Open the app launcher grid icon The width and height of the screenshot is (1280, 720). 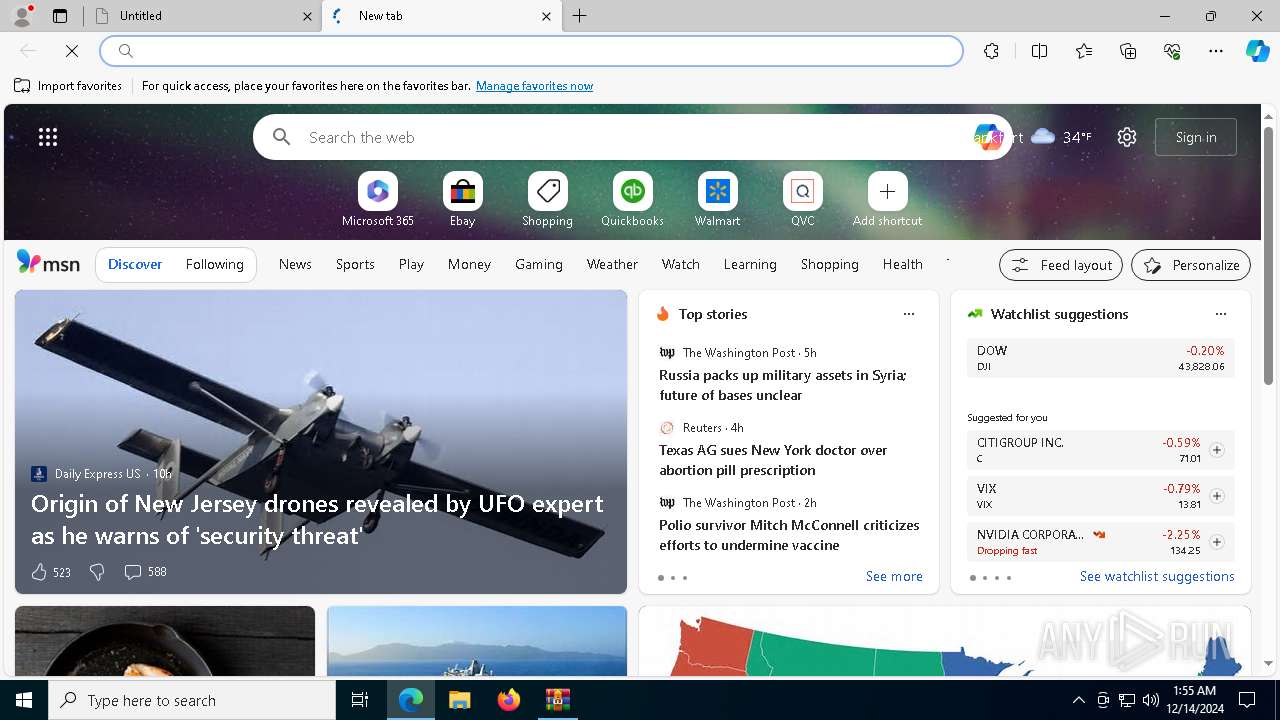48,137
